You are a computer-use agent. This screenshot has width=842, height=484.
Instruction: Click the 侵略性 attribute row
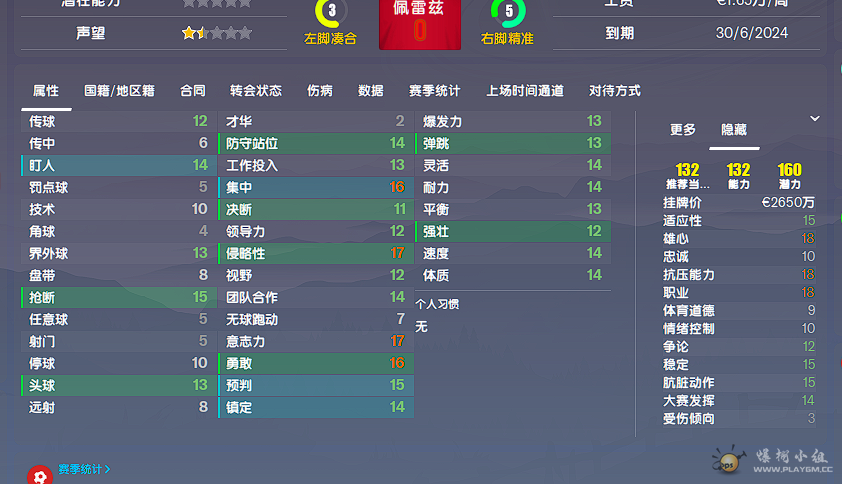(x=316, y=254)
